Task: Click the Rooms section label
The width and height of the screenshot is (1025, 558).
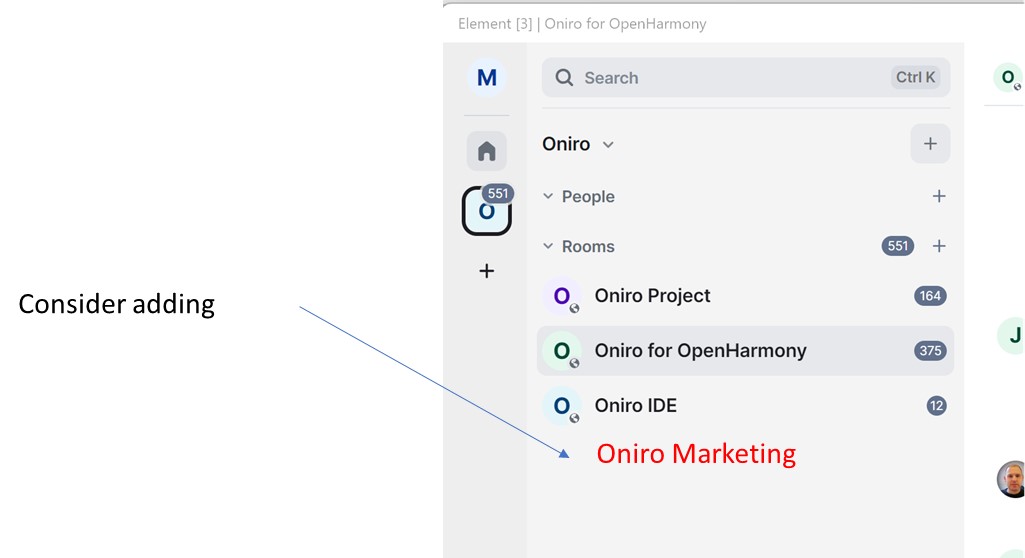Action: click(588, 246)
